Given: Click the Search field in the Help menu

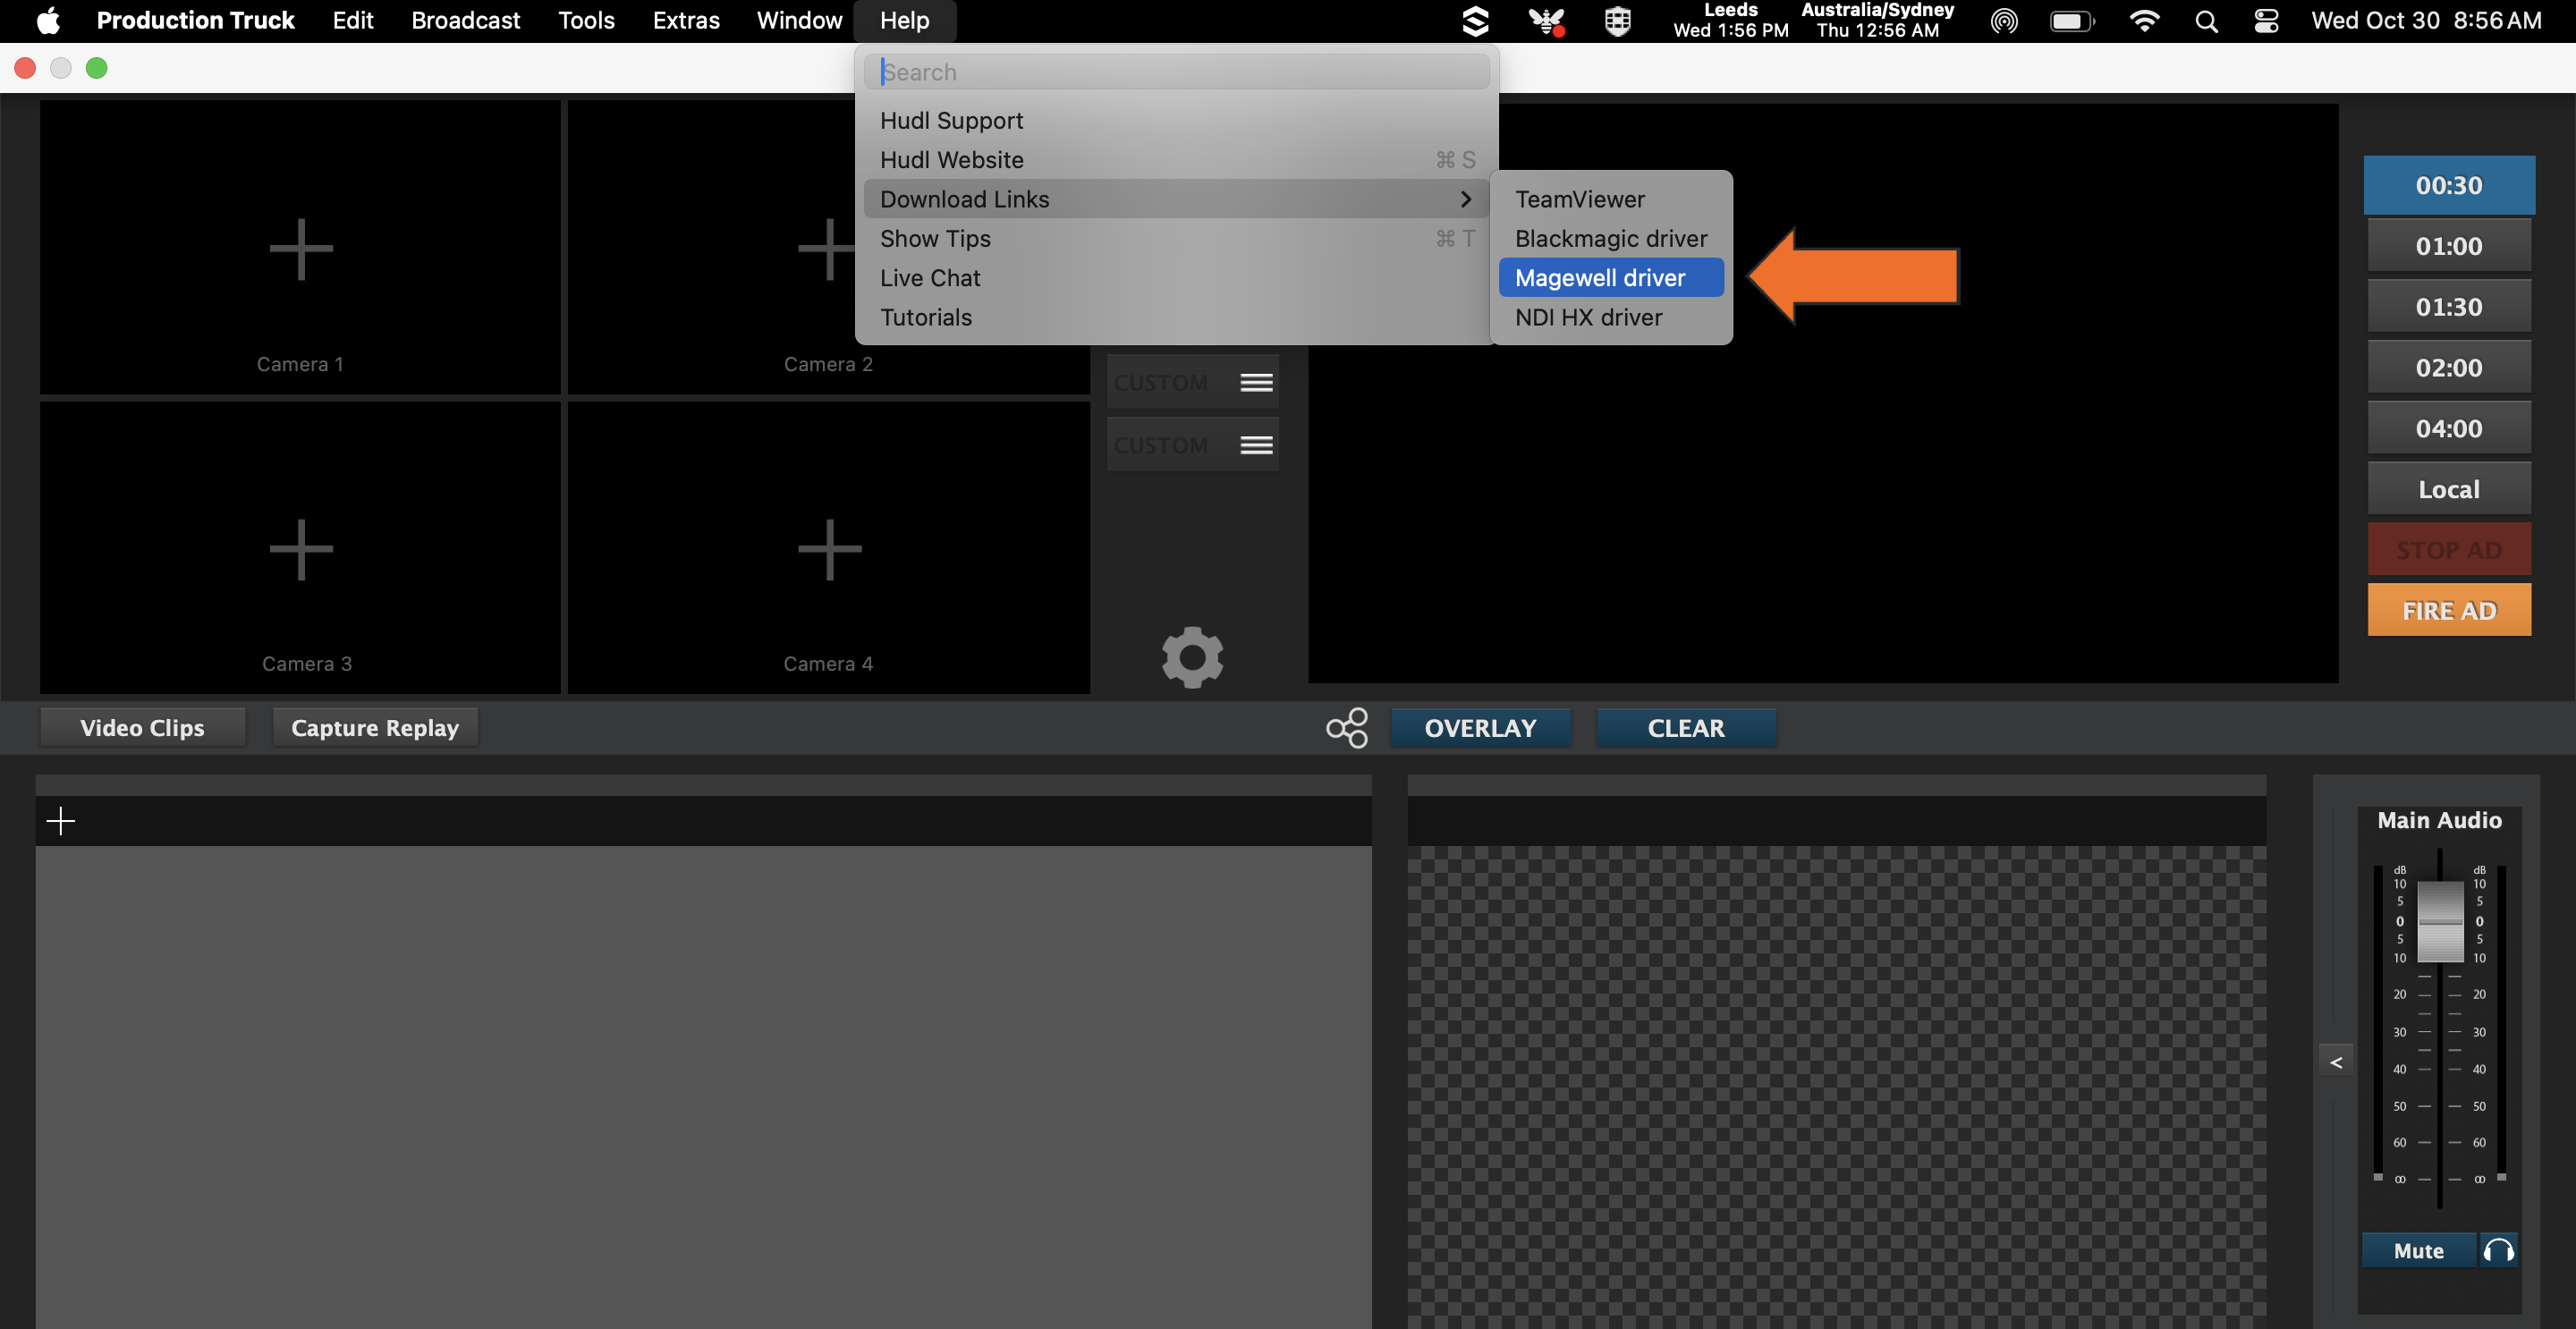Looking at the screenshot, I should (x=1176, y=71).
